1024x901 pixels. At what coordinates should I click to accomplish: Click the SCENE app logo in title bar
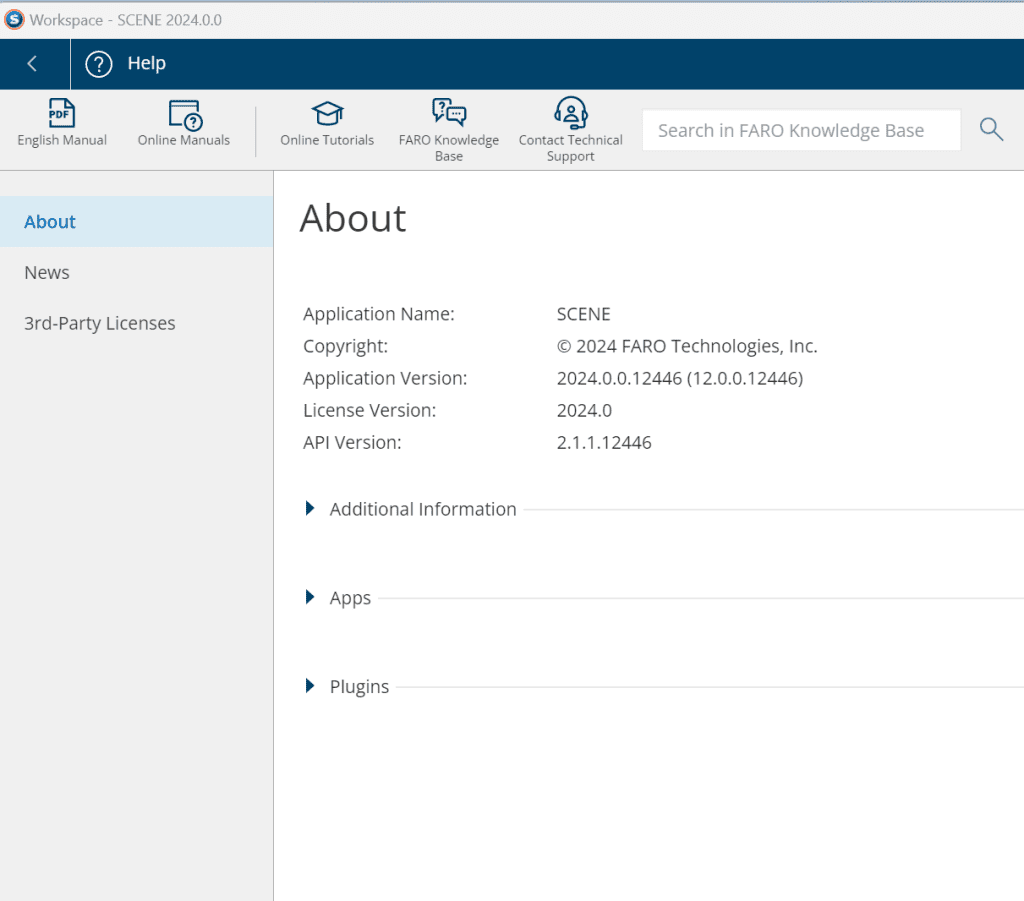pyautogui.click(x=14, y=20)
